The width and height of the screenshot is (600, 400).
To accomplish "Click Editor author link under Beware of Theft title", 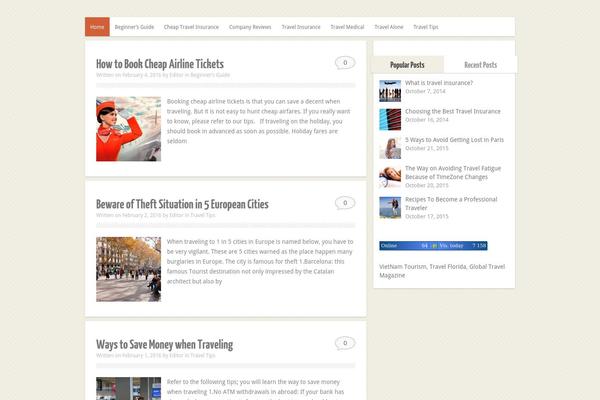I will point(176,215).
